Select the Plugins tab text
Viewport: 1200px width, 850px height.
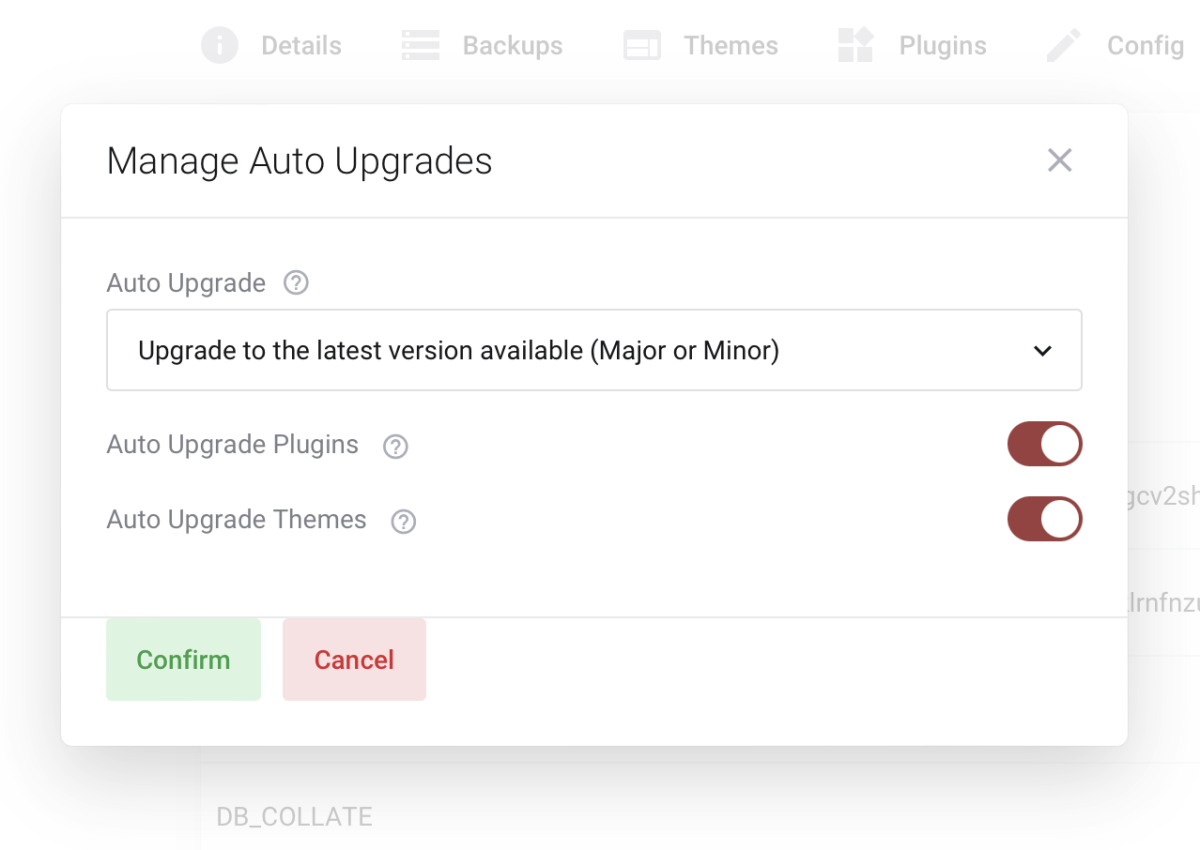tap(942, 46)
